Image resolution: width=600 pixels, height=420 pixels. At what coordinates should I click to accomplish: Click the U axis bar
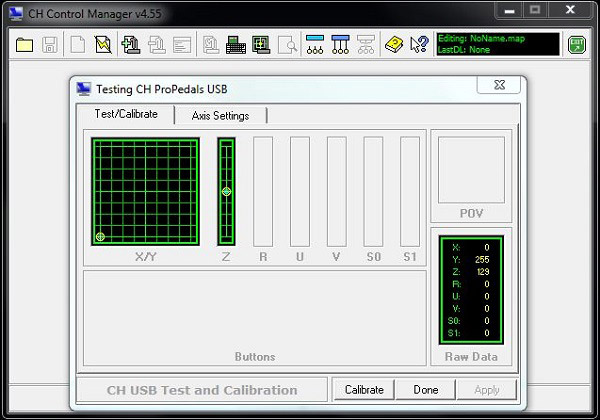(300, 192)
